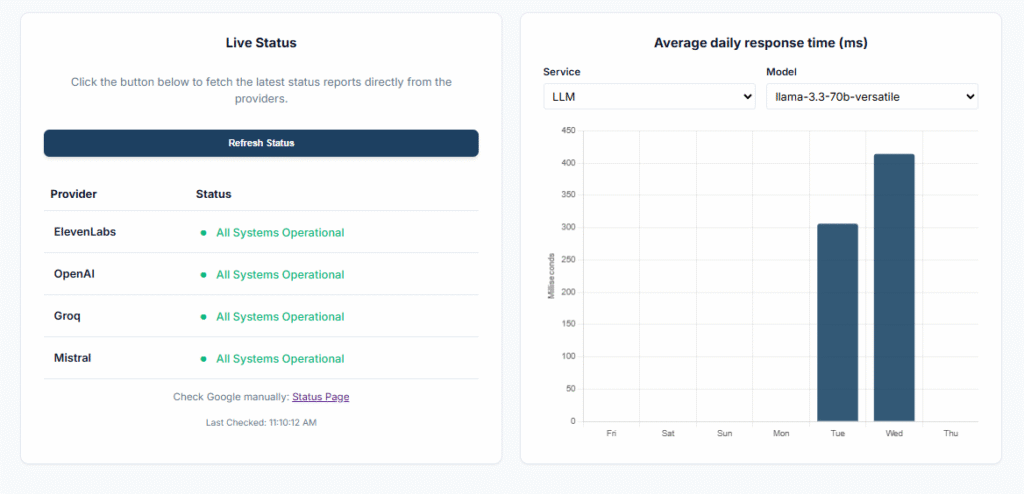Open the Google Status Page link
Screen dimensions: 1024x494
point(320,397)
